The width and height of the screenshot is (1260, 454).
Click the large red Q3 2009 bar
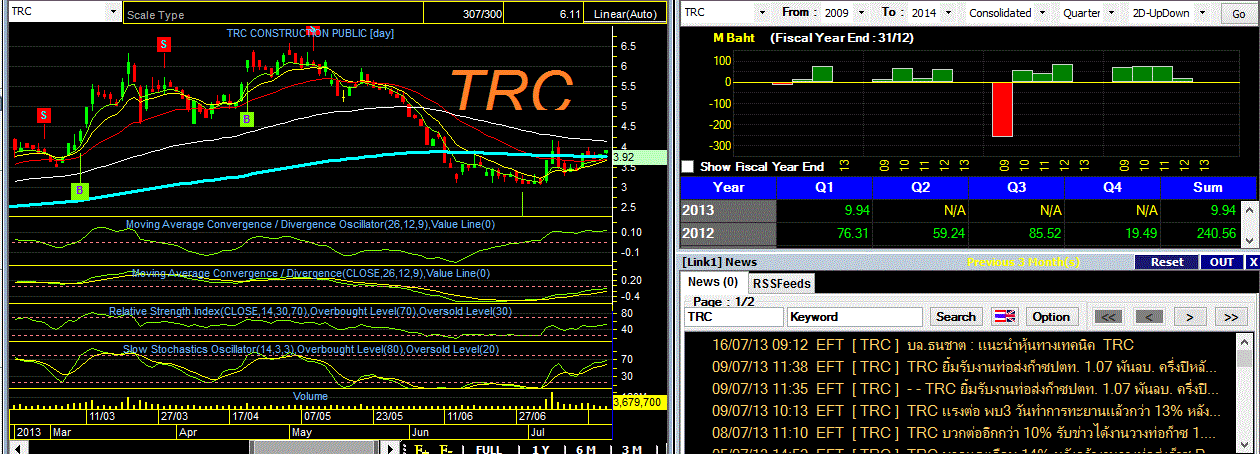click(1002, 109)
